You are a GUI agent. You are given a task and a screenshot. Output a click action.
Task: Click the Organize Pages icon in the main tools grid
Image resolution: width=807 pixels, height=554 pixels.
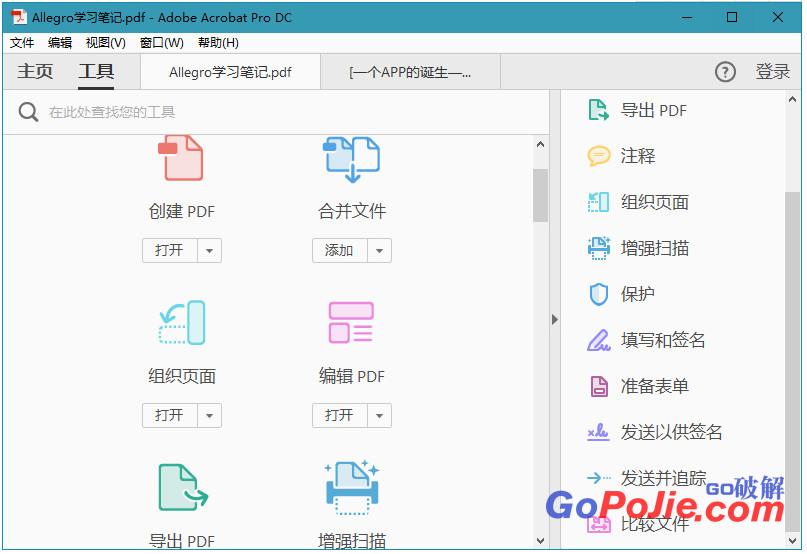[x=182, y=323]
